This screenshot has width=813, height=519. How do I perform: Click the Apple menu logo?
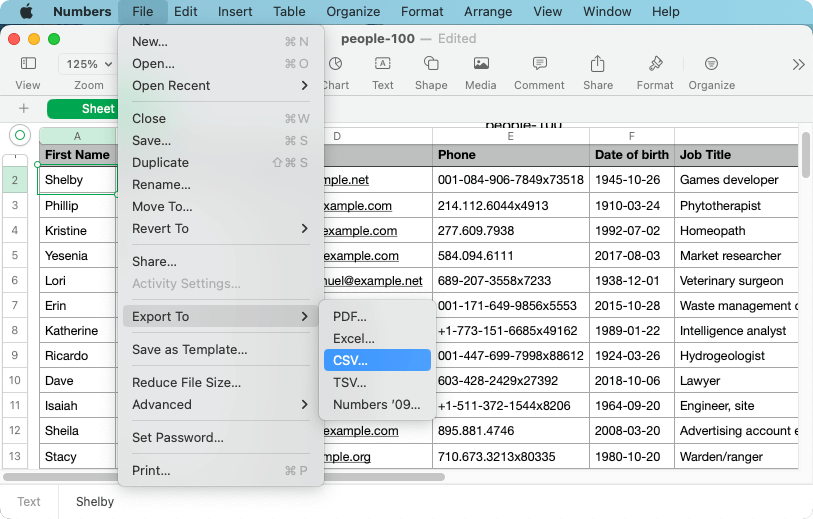pyautogui.click(x=26, y=12)
